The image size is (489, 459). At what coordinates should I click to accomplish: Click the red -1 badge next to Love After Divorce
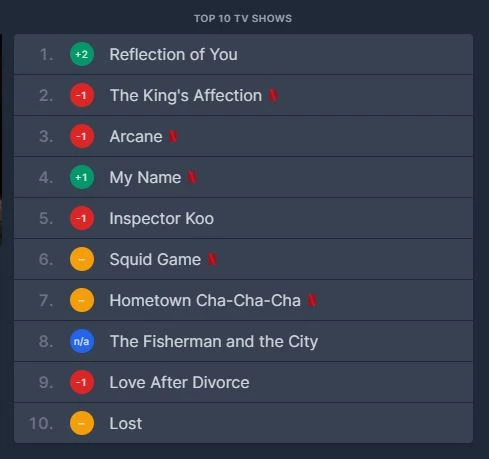[x=82, y=382]
